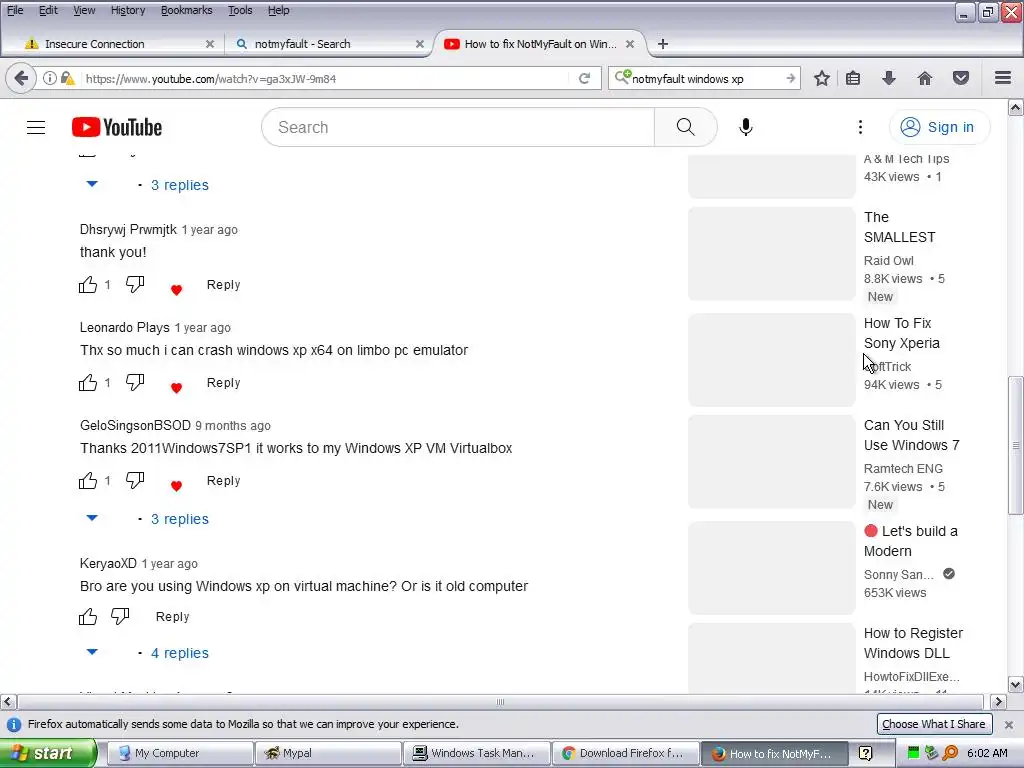This screenshot has width=1024, height=768.
Task: Open the Tools menu
Action: pyautogui.click(x=240, y=10)
